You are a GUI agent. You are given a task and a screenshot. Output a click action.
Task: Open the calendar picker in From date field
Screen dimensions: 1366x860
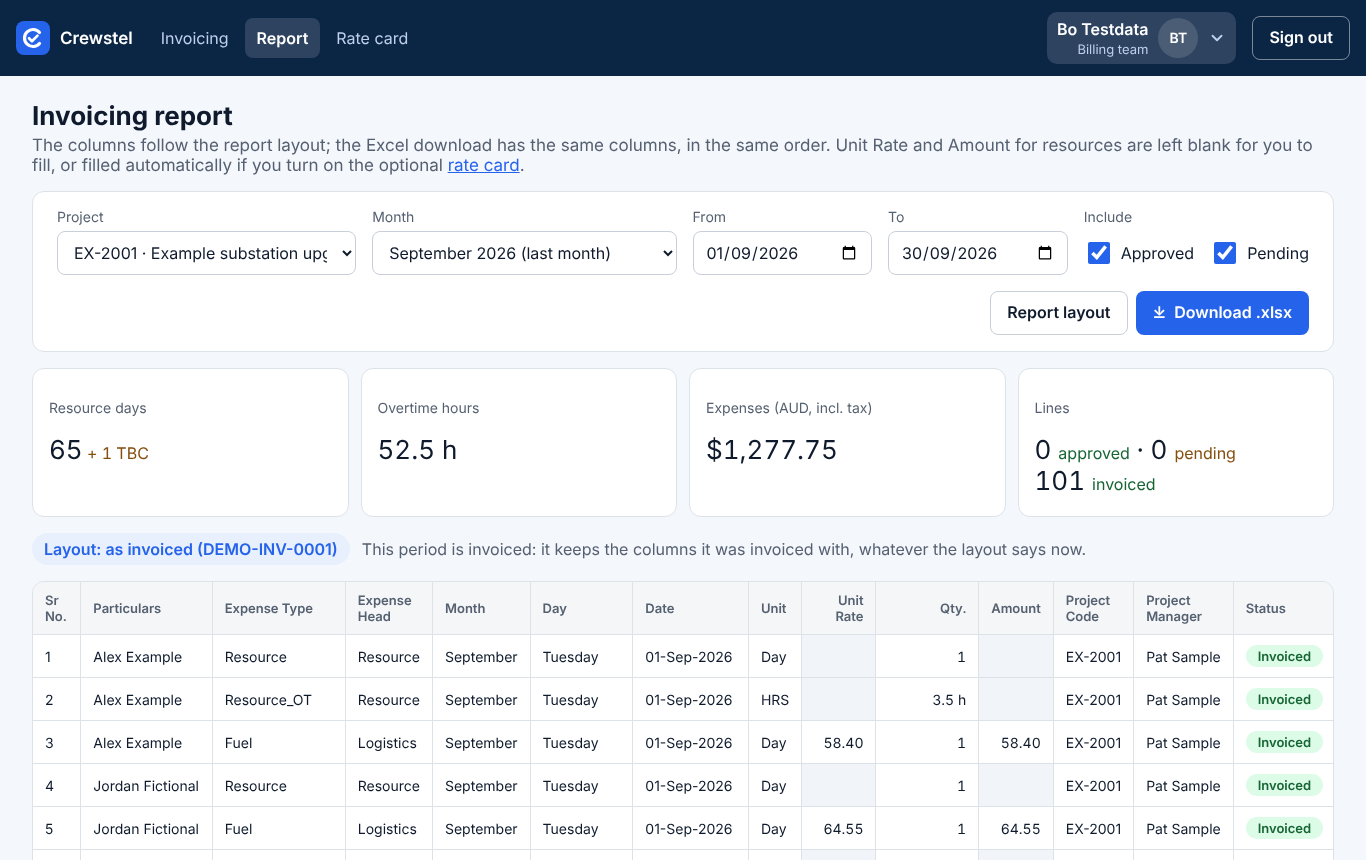pyautogui.click(x=849, y=253)
